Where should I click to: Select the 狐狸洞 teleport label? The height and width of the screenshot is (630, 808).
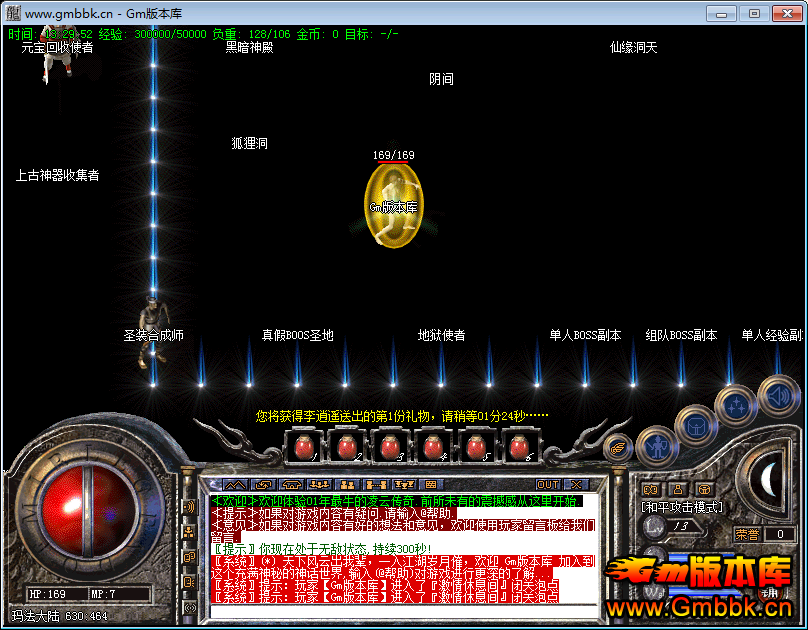[x=249, y=143]
